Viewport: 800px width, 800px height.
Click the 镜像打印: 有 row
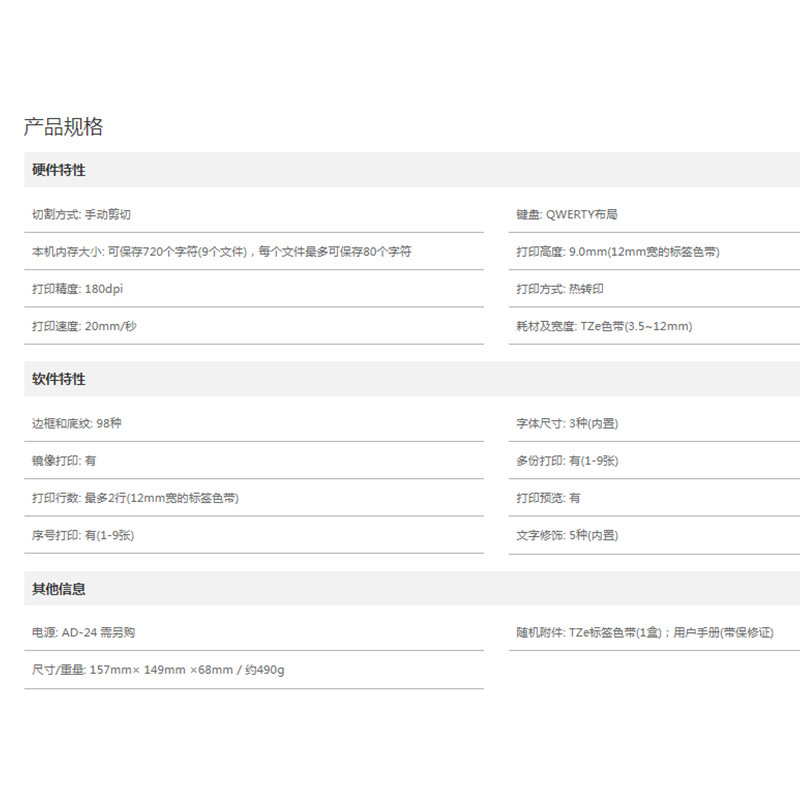(x=254, y=461)
